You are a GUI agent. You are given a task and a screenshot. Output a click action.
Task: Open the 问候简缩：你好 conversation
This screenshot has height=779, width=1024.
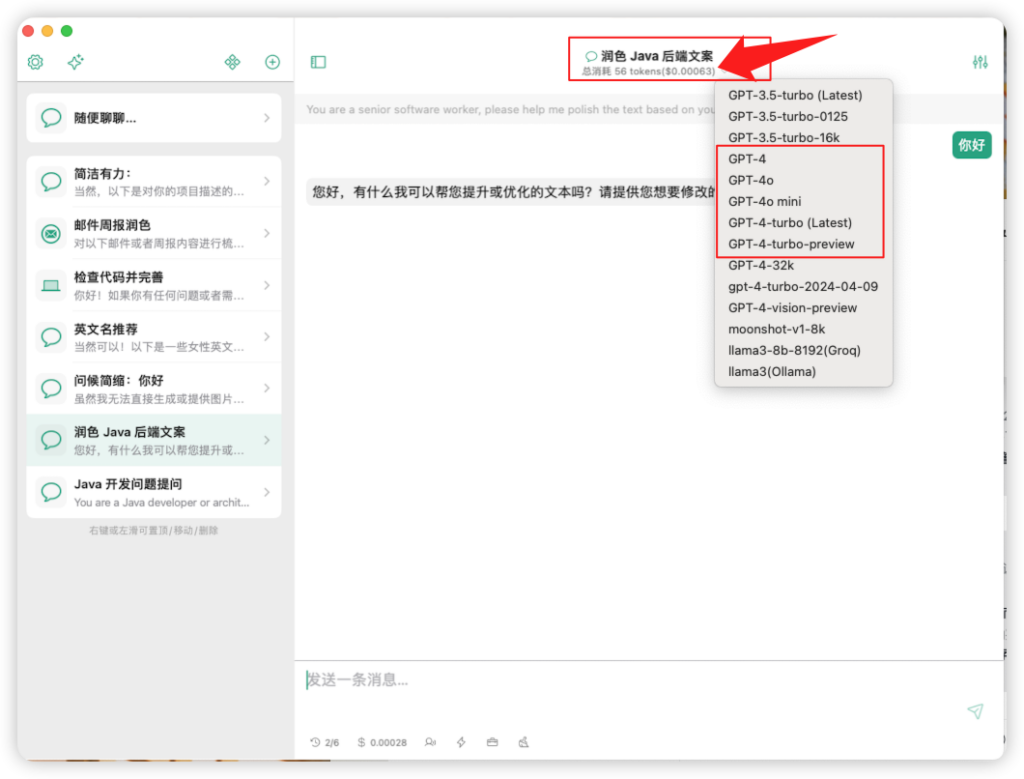click(154, 389)
